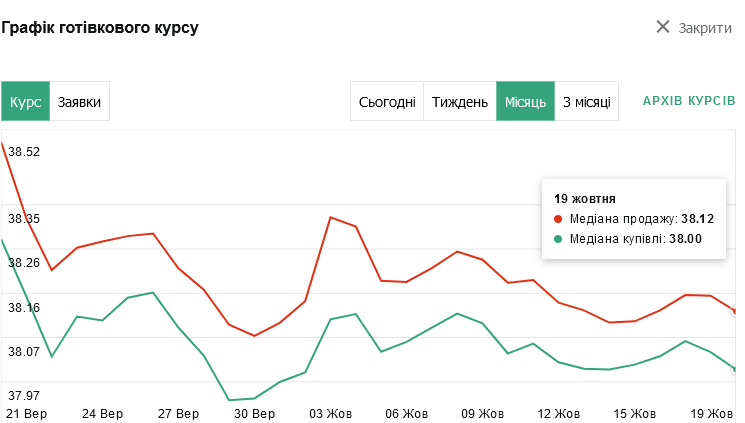Image resolution: width=745 pixels, height=423 pixels.
Task: Switch to the Курс tab
Action: coord(26,102)
